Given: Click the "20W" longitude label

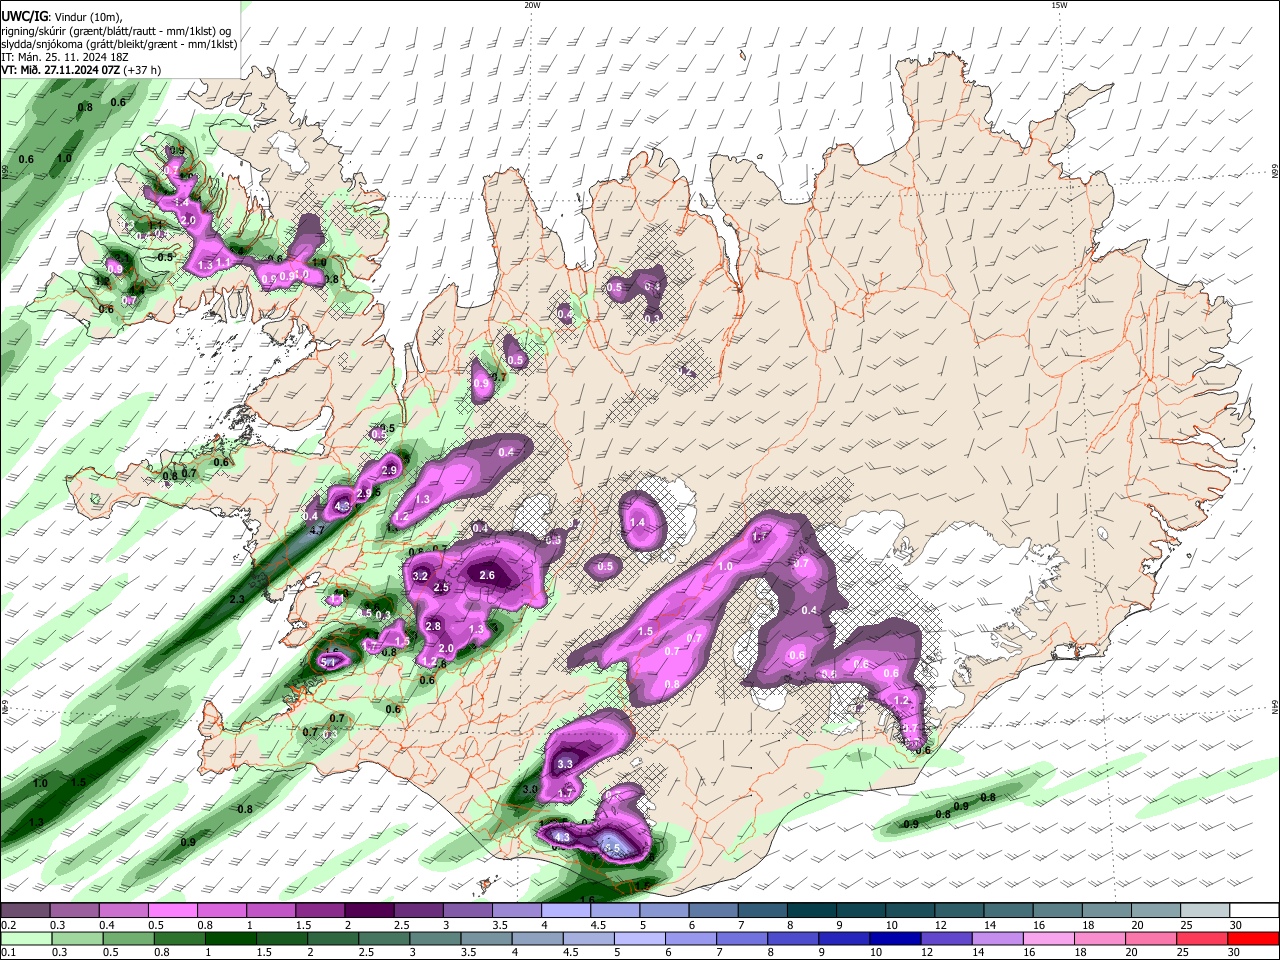Looking at the screenshot, I should pos(533,5).
